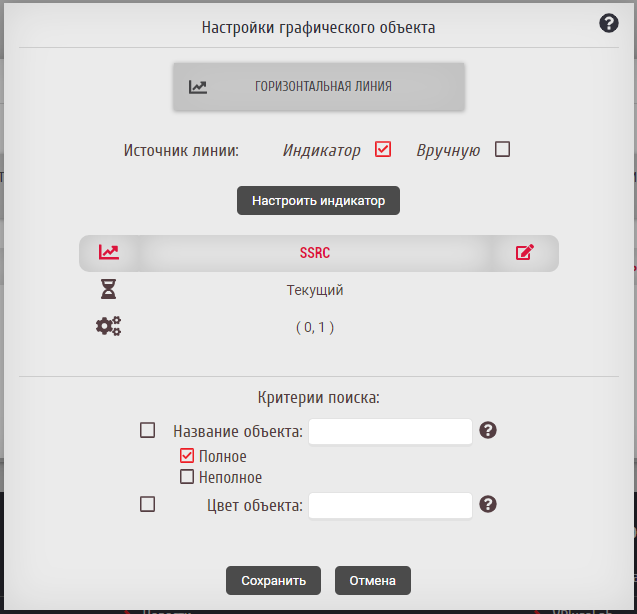Click the chart icon on Горизонтальная линия button

point(198,87)
